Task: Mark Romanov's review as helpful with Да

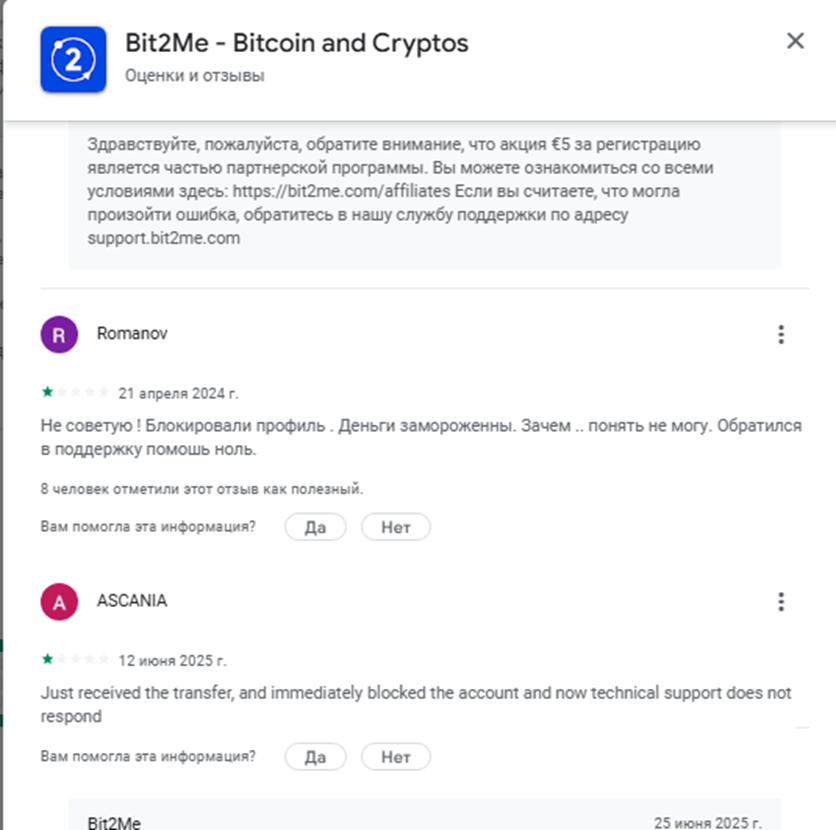Action: pos(315,527)
